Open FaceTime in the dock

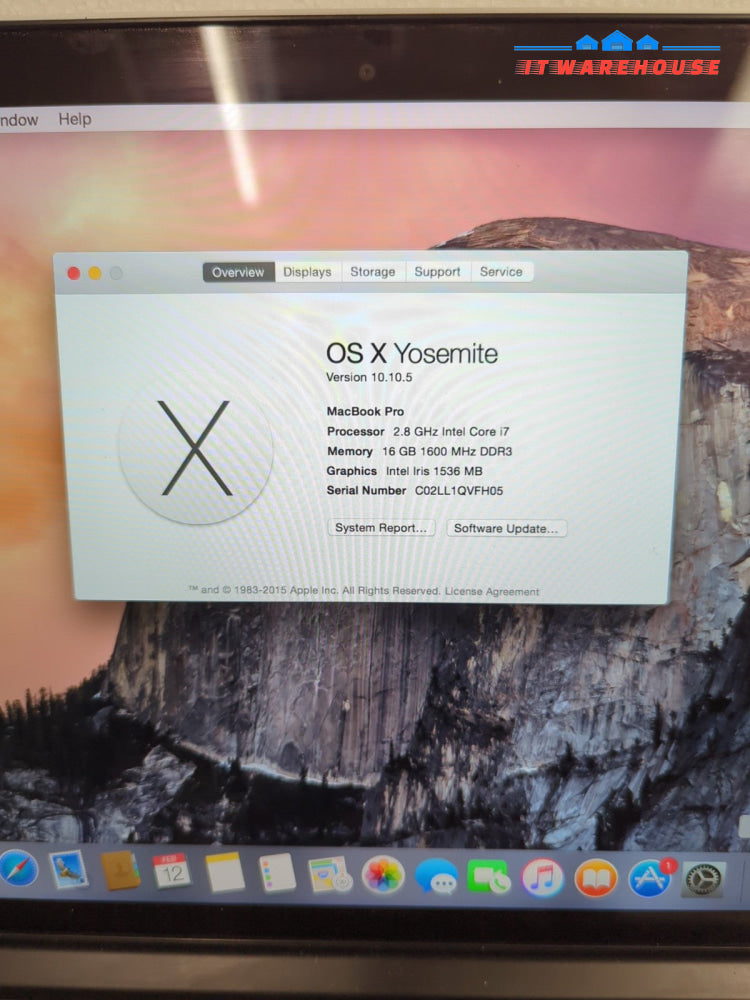(x=489, y=878)
